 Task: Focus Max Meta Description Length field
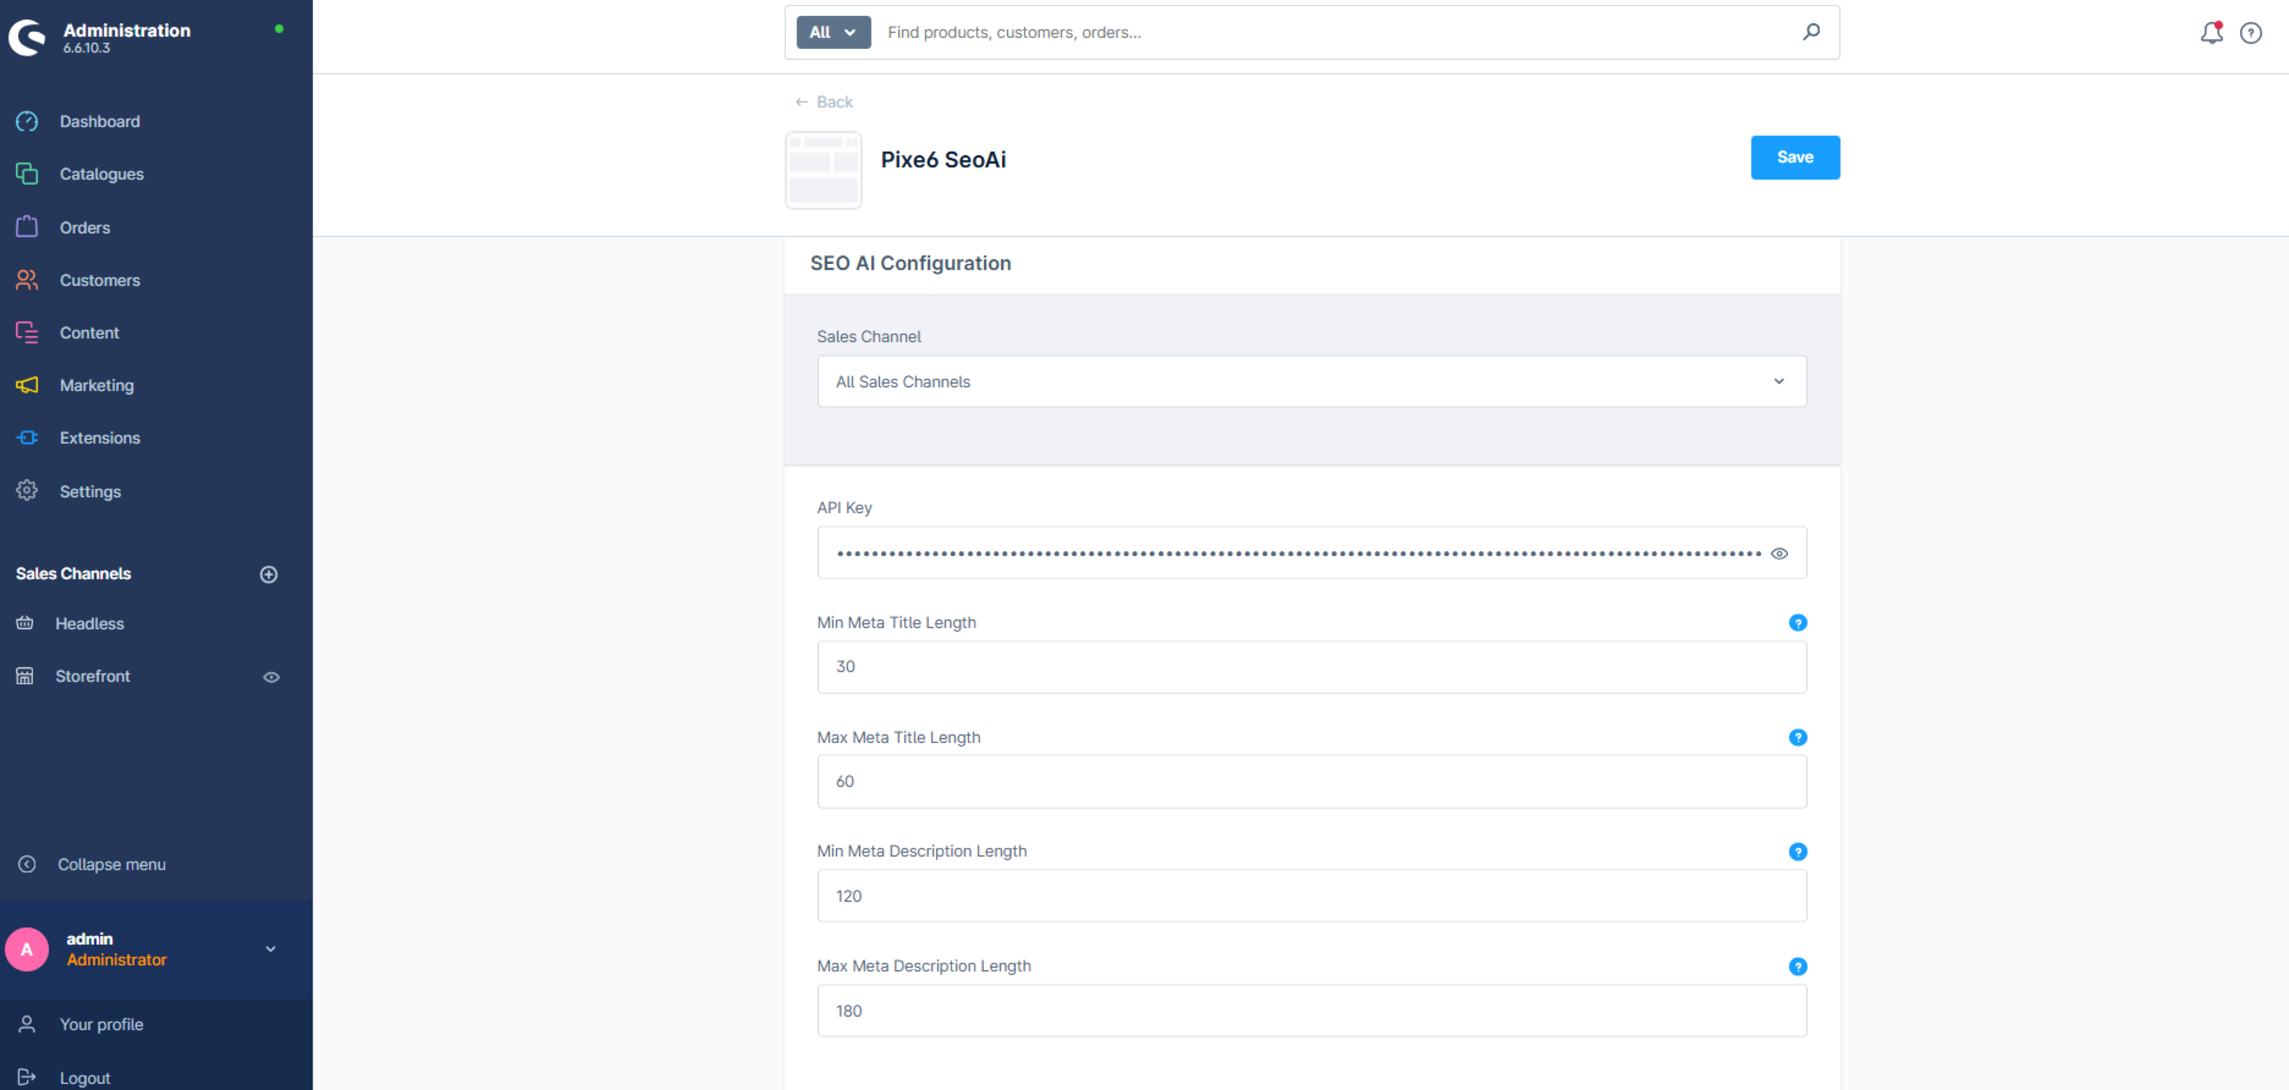point(1311,1010)
